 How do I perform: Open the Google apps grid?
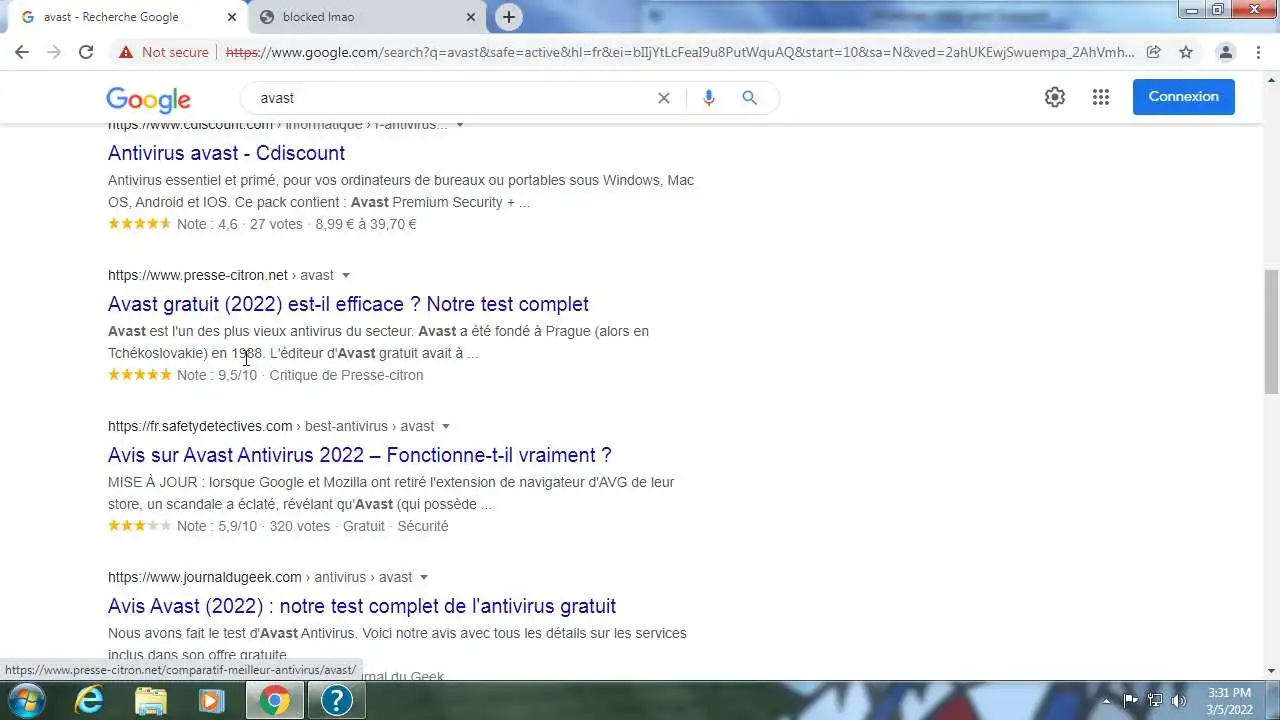pyautogui.click(x=1101, y=97)
